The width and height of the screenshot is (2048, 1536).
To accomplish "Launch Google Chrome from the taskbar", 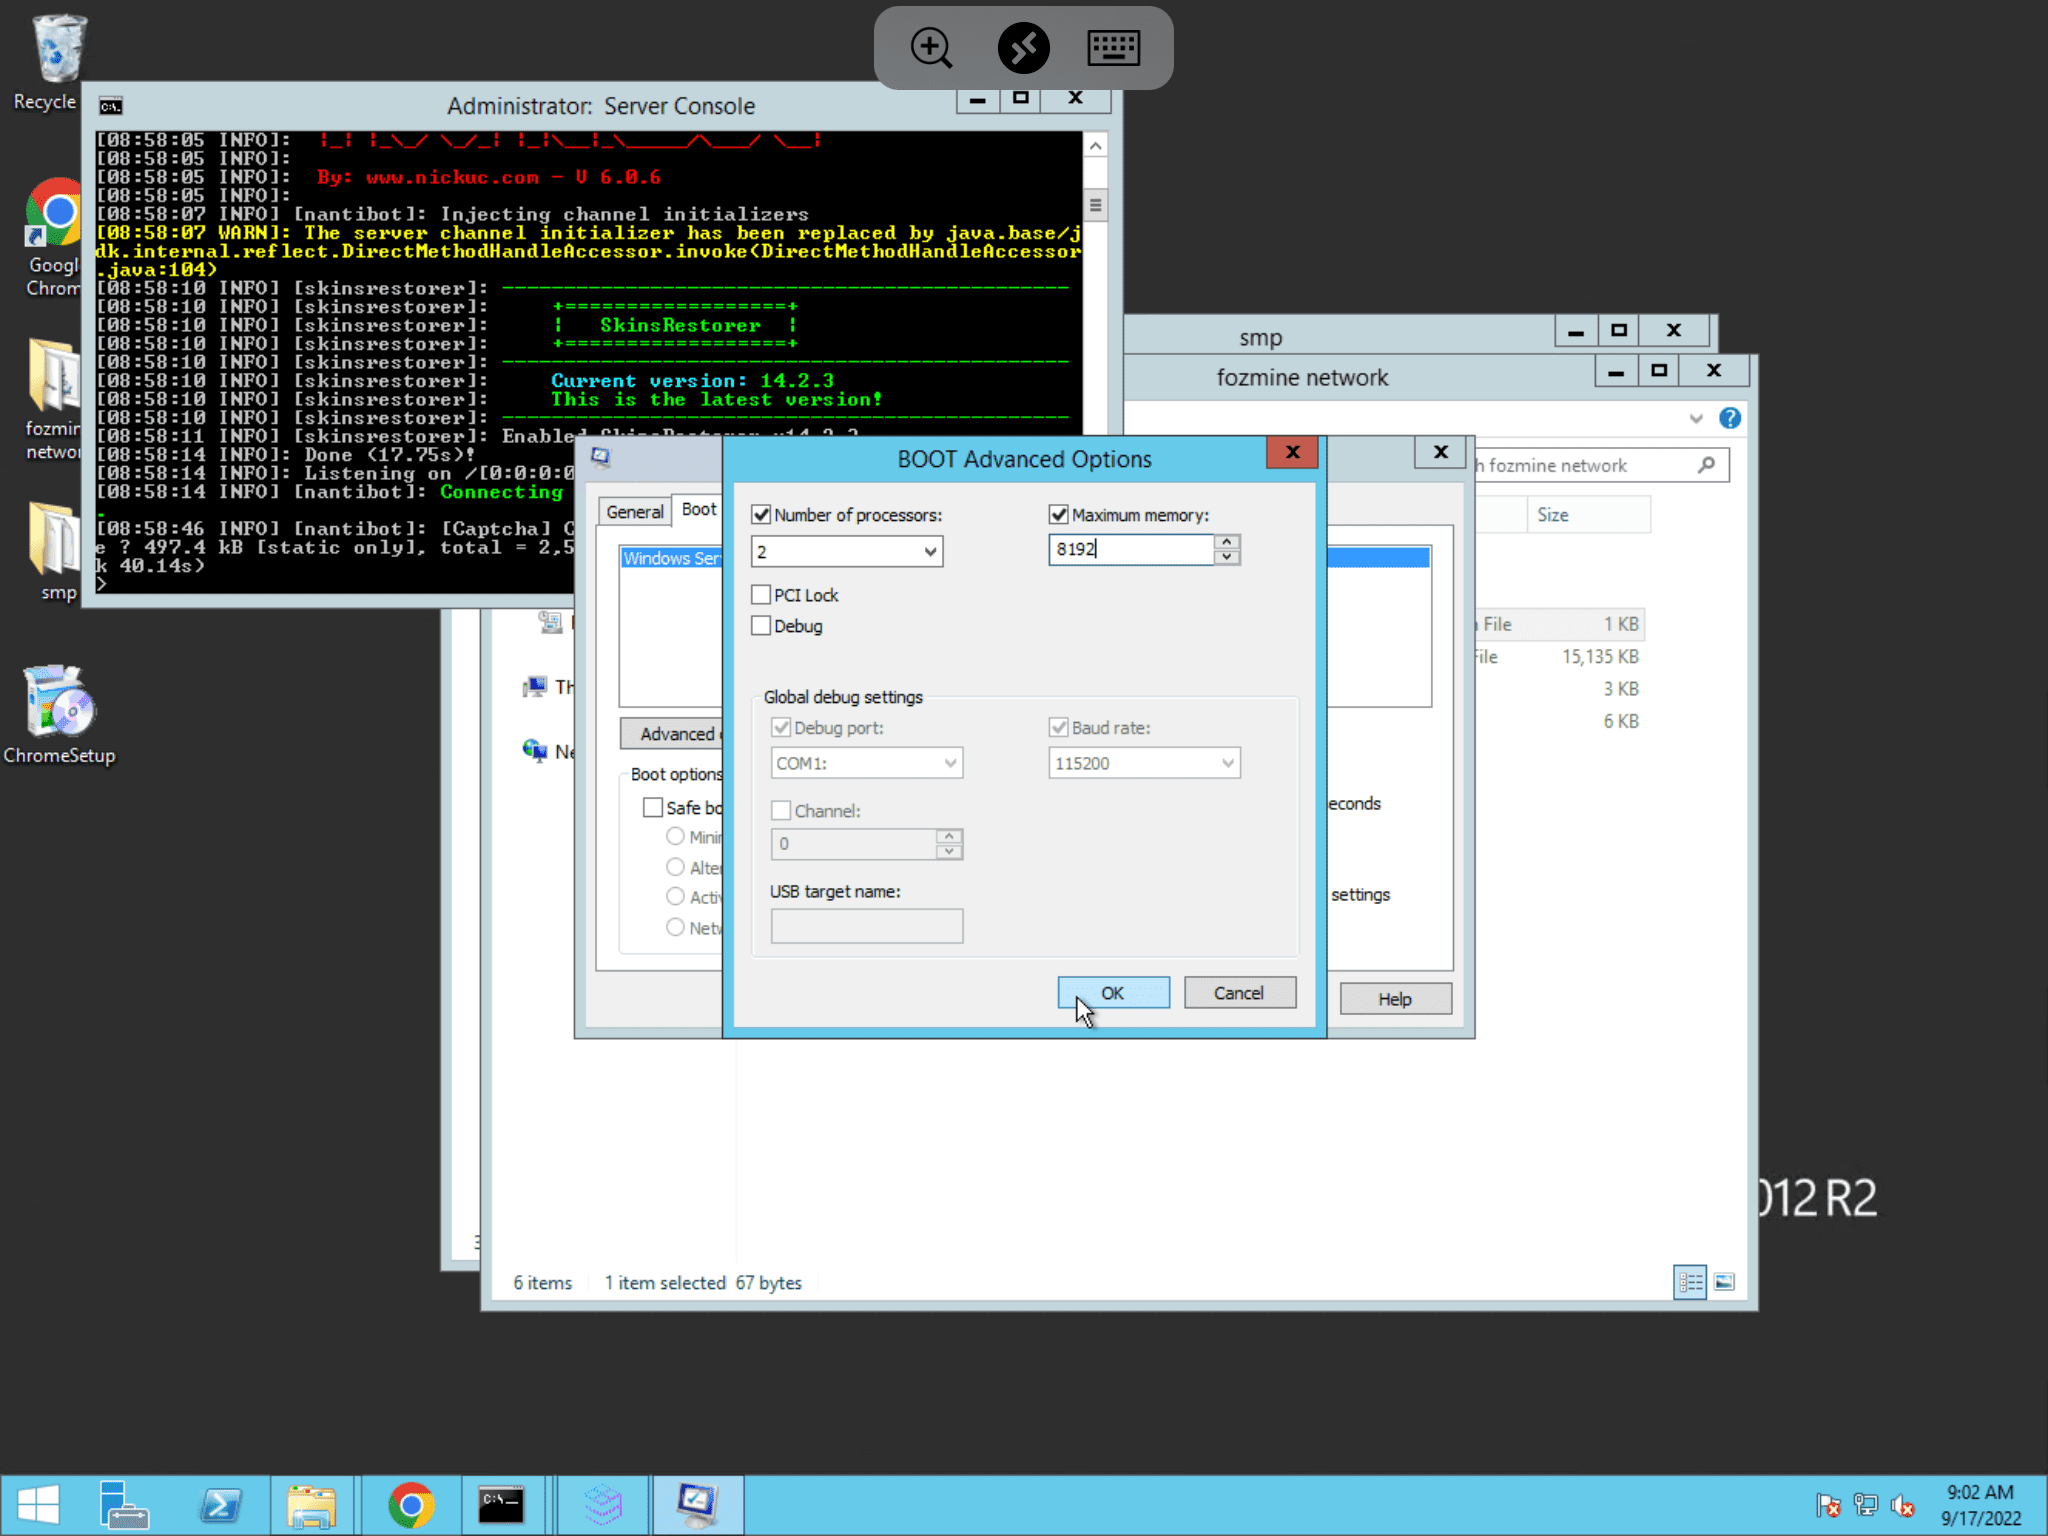I will [412, 1504].
